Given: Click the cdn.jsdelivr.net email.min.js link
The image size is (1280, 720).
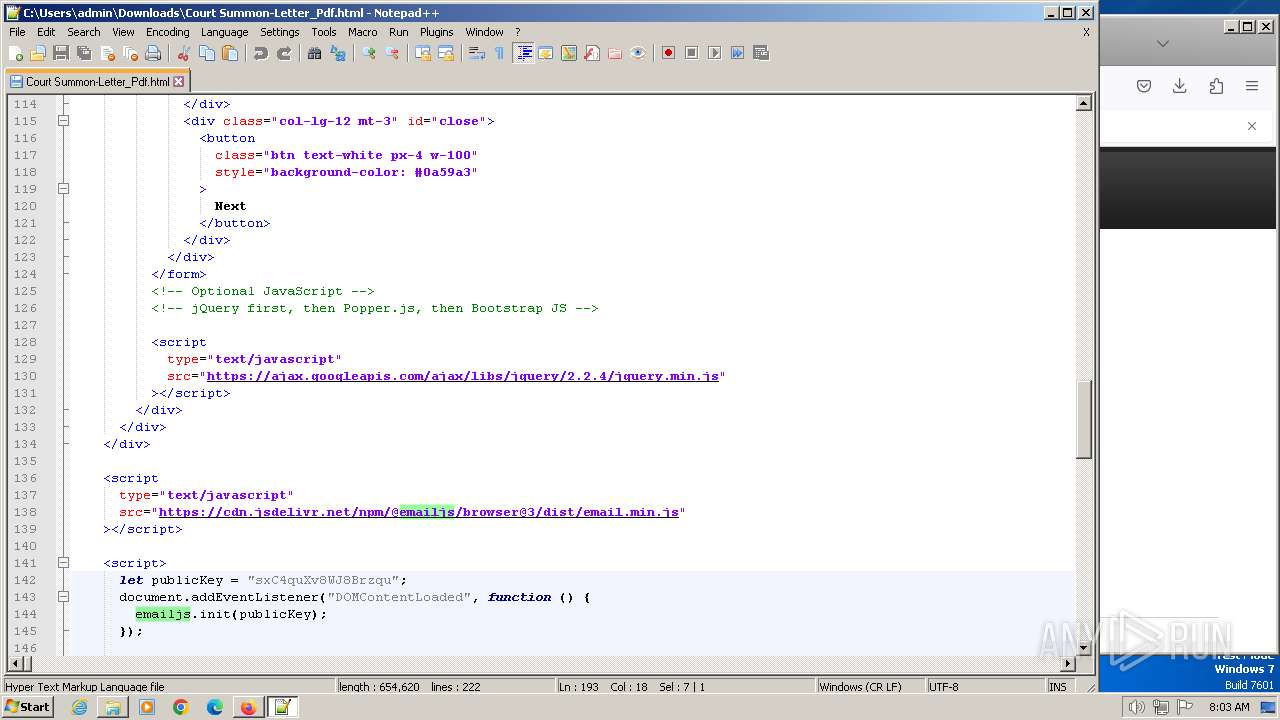Looking at the screenshot, I should (420, 512).
